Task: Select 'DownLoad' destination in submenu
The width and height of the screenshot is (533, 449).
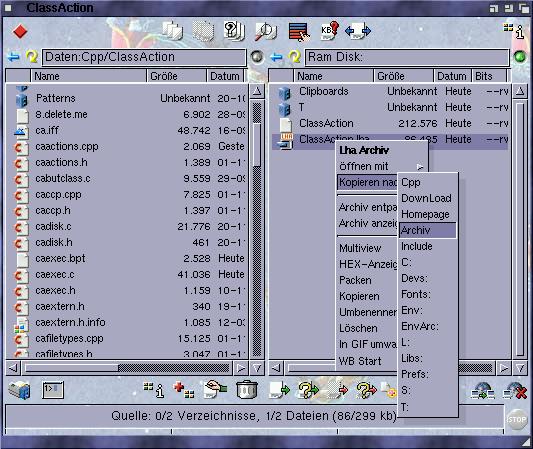Action: pos(428,198)
